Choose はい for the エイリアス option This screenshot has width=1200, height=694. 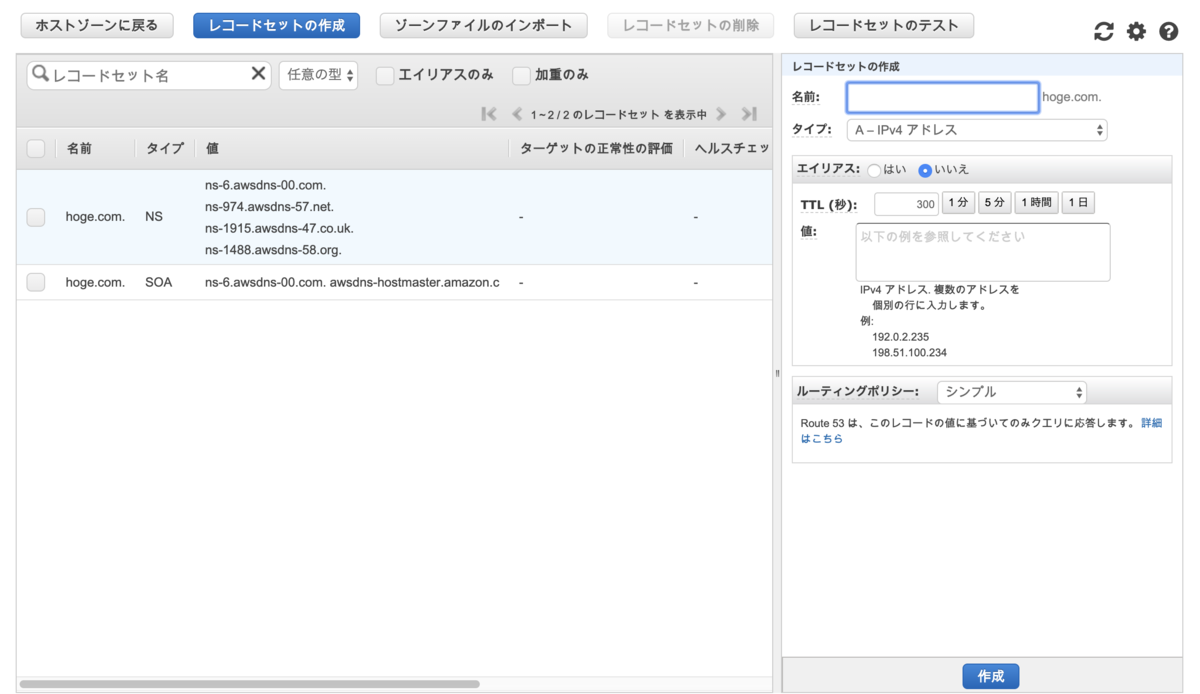click(x=874, y=170)
